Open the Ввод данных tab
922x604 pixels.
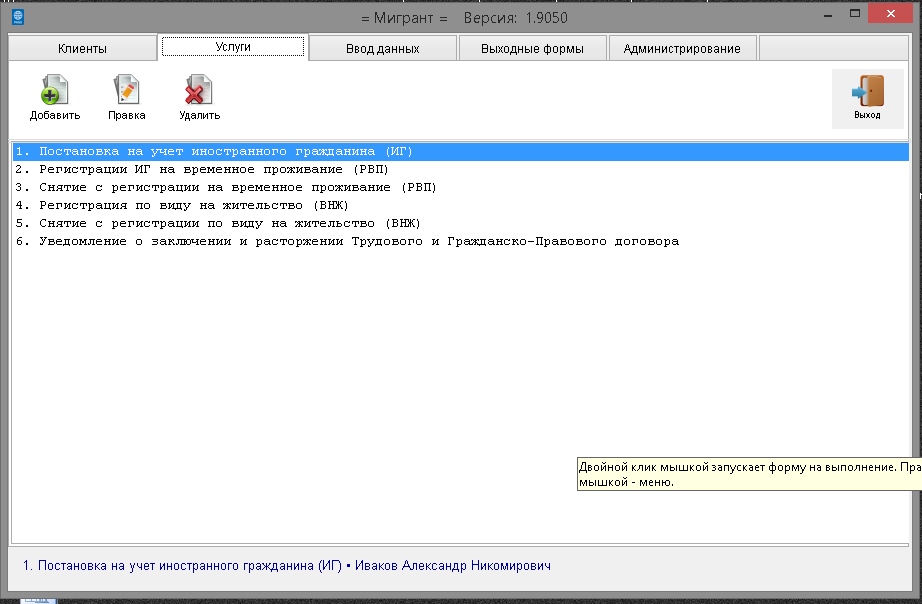tap(382, 48)
